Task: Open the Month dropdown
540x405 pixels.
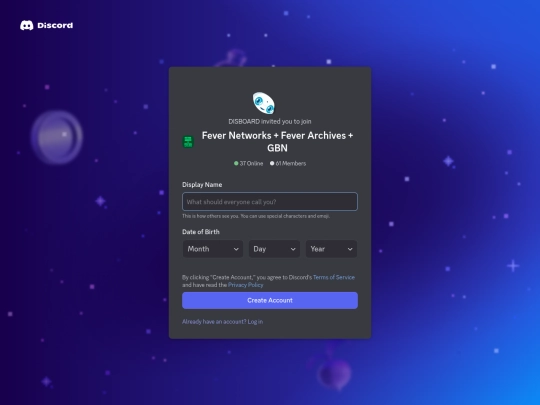Action: coord(212,249)
